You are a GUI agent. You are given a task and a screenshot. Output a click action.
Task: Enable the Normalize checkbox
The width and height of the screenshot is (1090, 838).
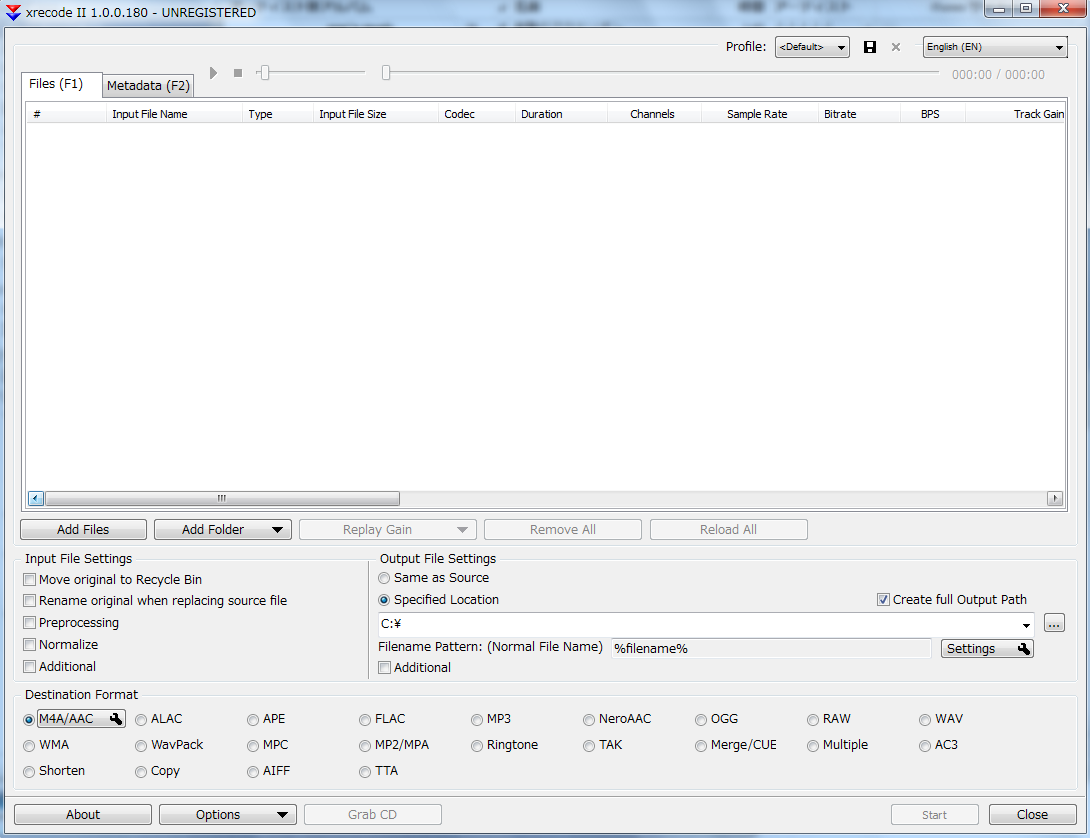point(29,644)
